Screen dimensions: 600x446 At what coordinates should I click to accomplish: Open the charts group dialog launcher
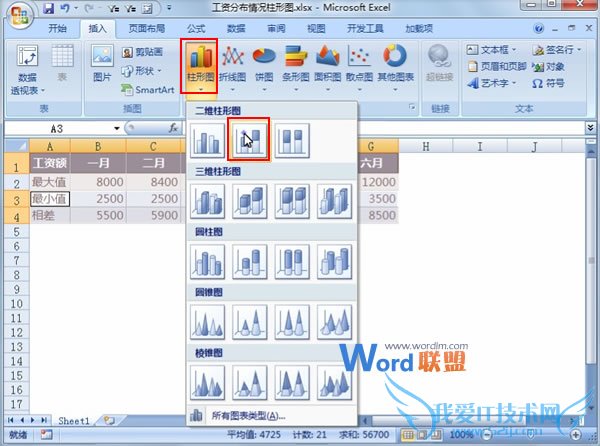[x=412, y=107]
